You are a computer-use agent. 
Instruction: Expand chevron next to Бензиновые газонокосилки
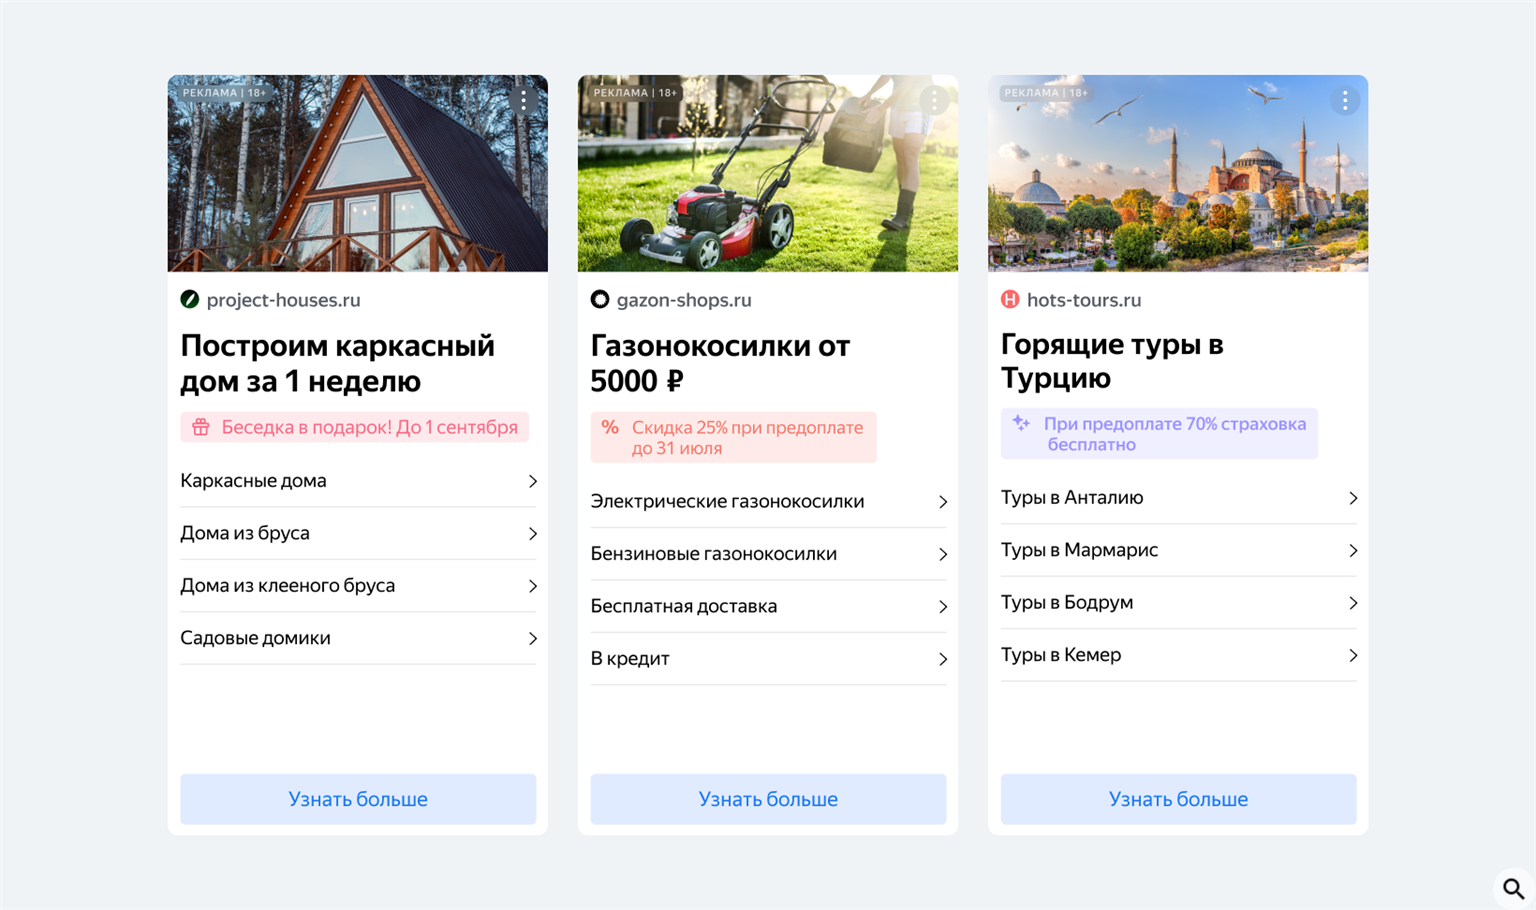pyautogui.click(x=942, y=554)
